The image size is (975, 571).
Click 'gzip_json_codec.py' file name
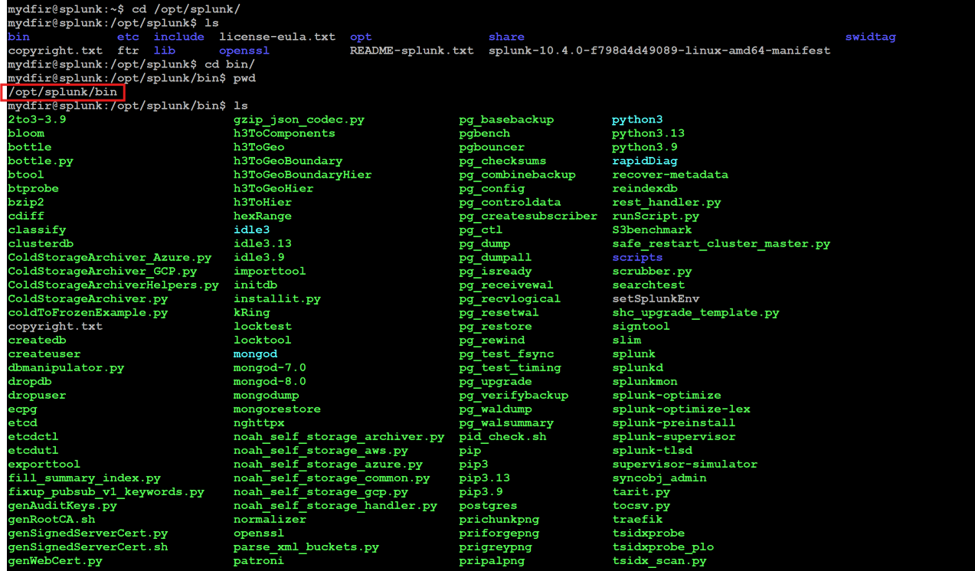pyautogui.click(x=299, y=119)
